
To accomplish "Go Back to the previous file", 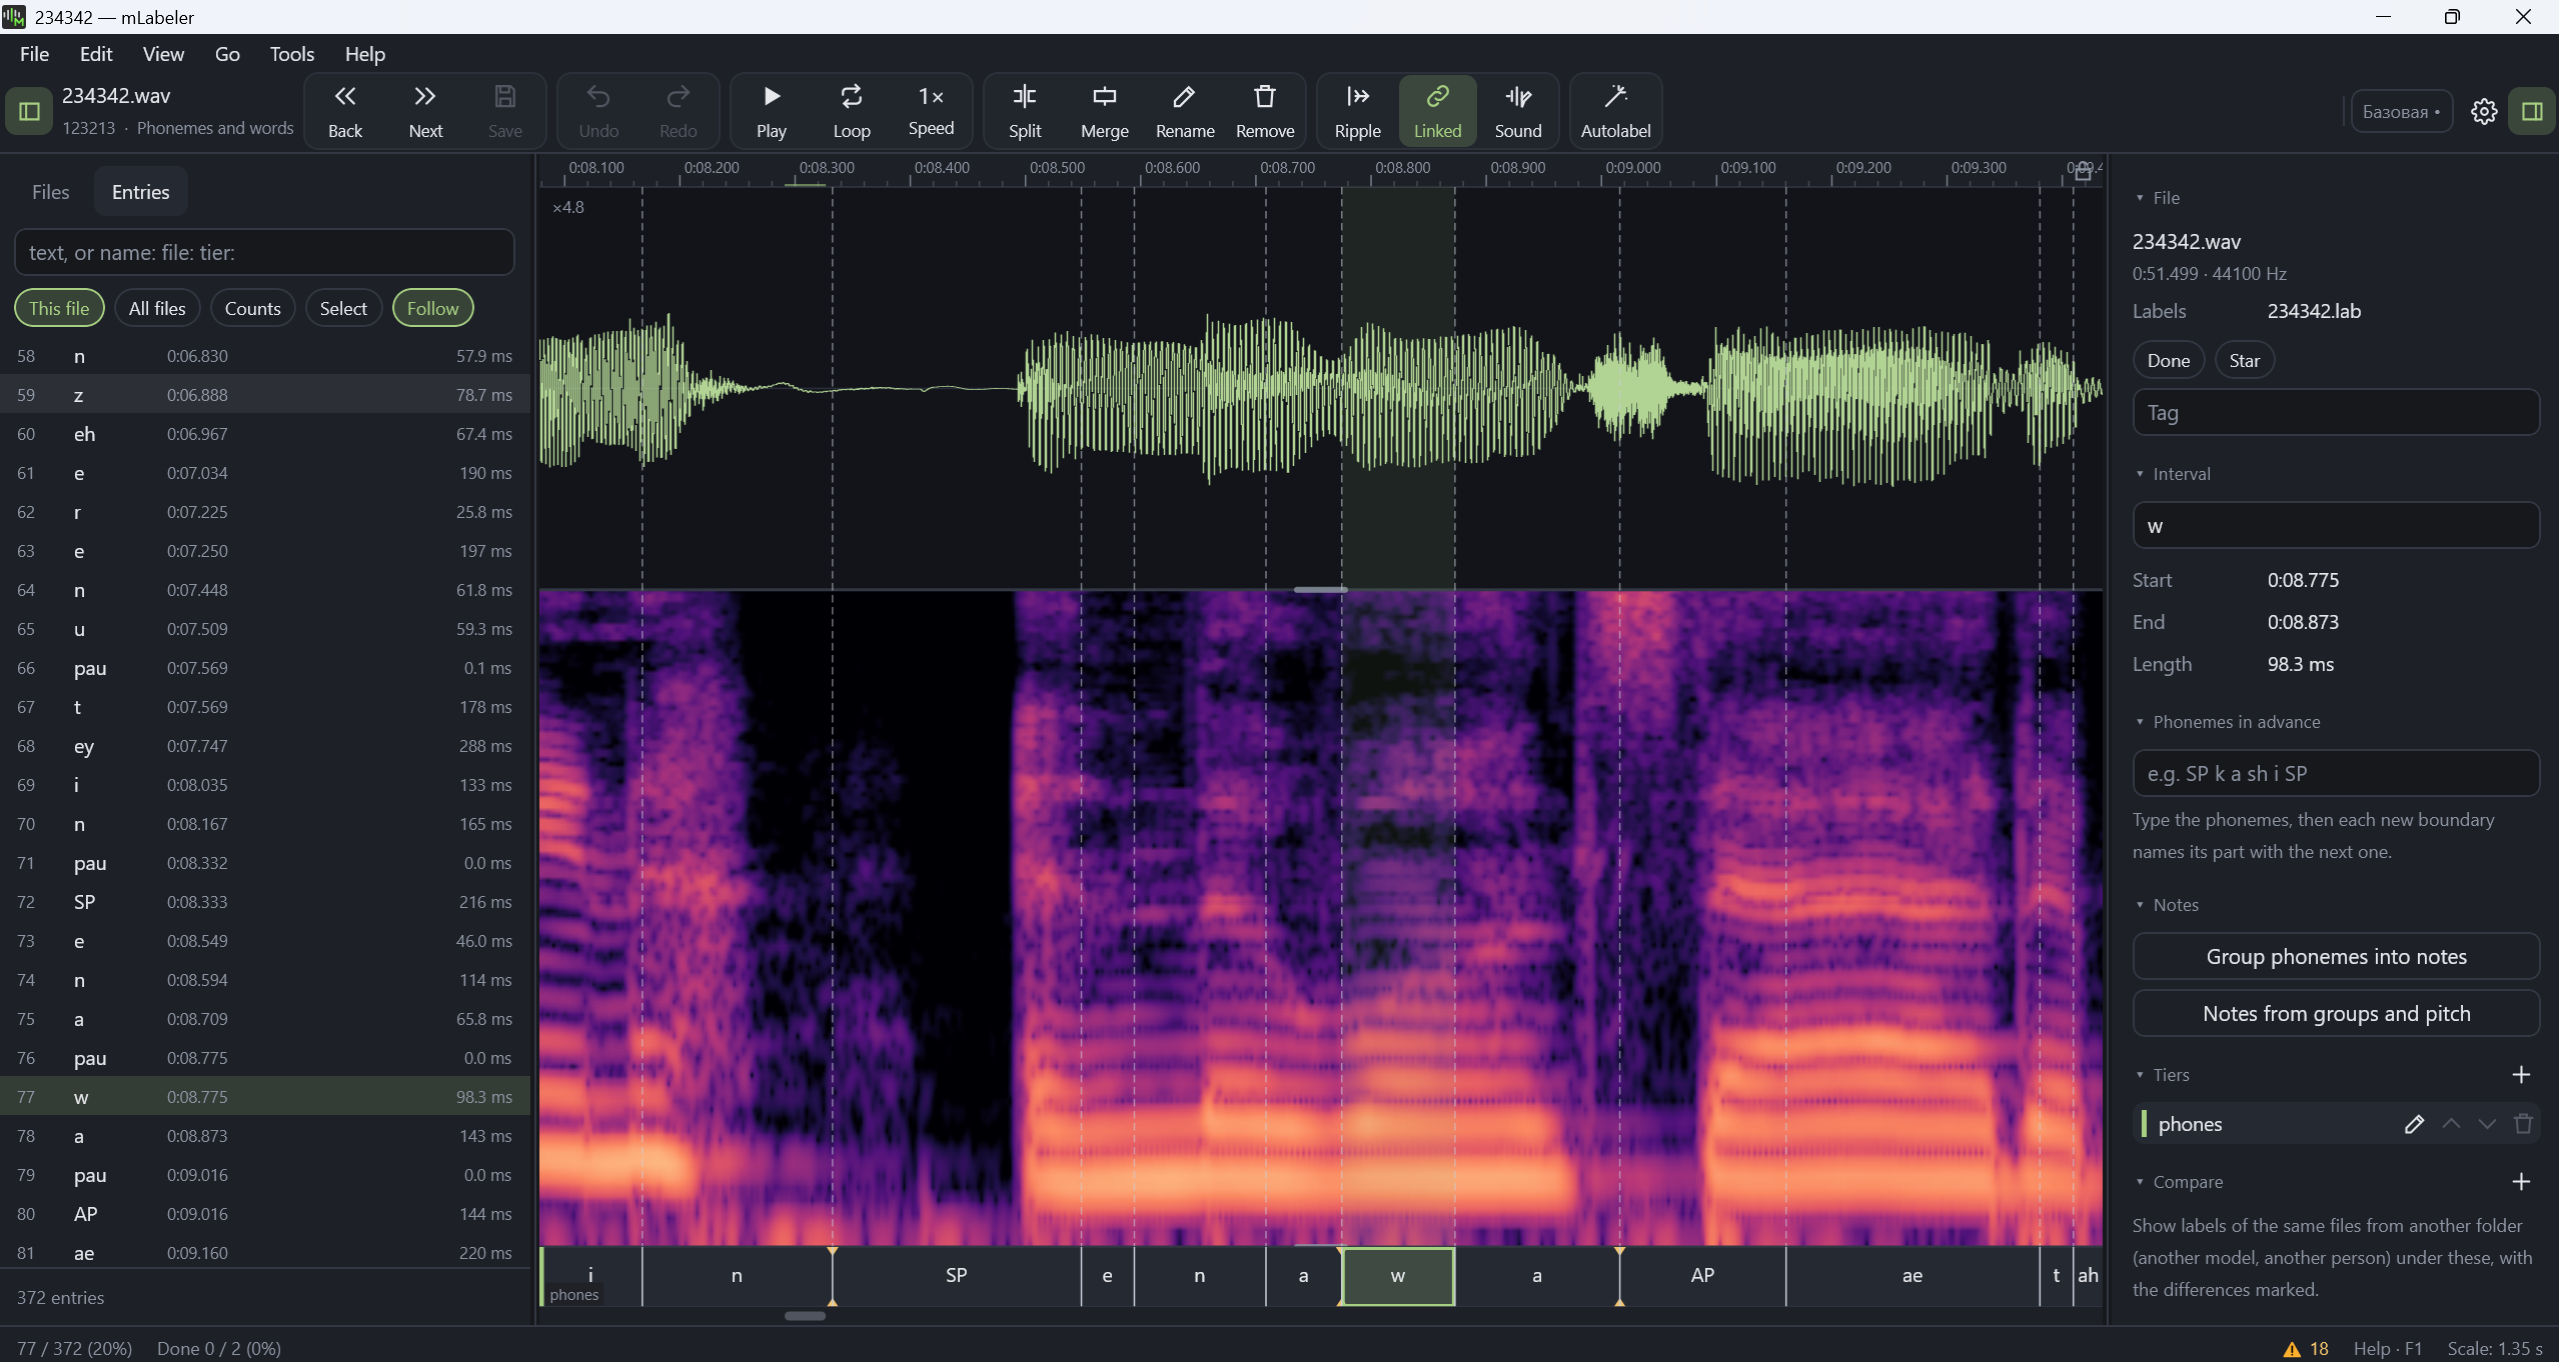I will pos(345,111).
